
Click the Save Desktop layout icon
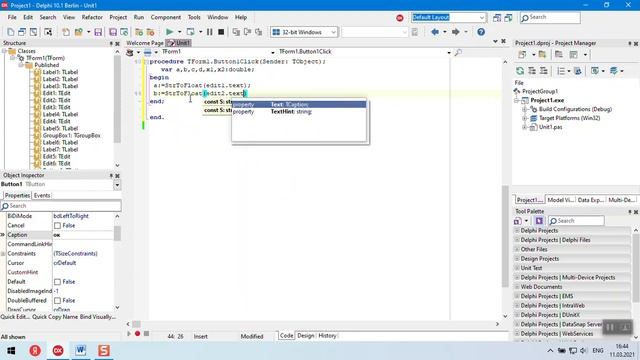coord(497,18)
